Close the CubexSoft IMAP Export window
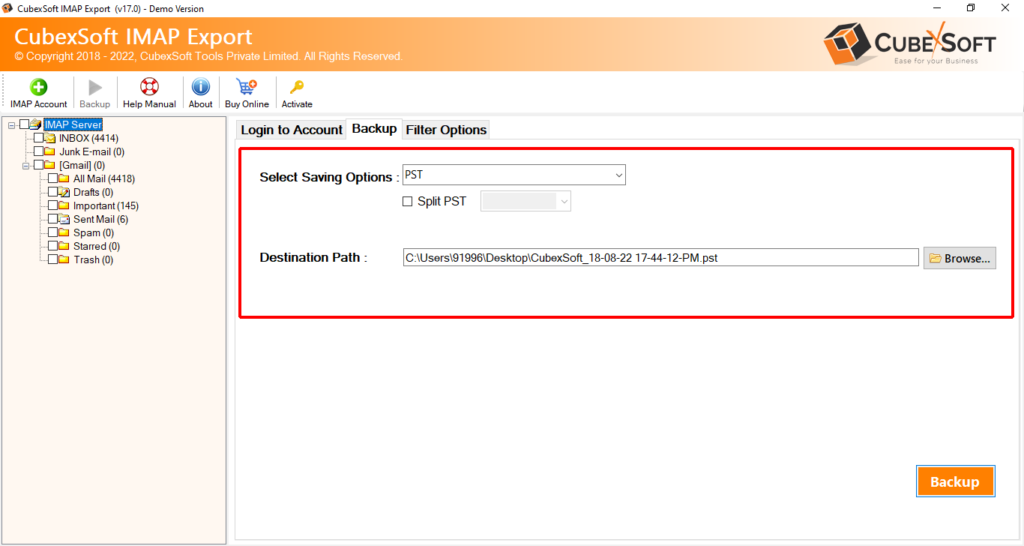Image resolution: width=1024 pixels, height=546 pixels. [1005, 8]
